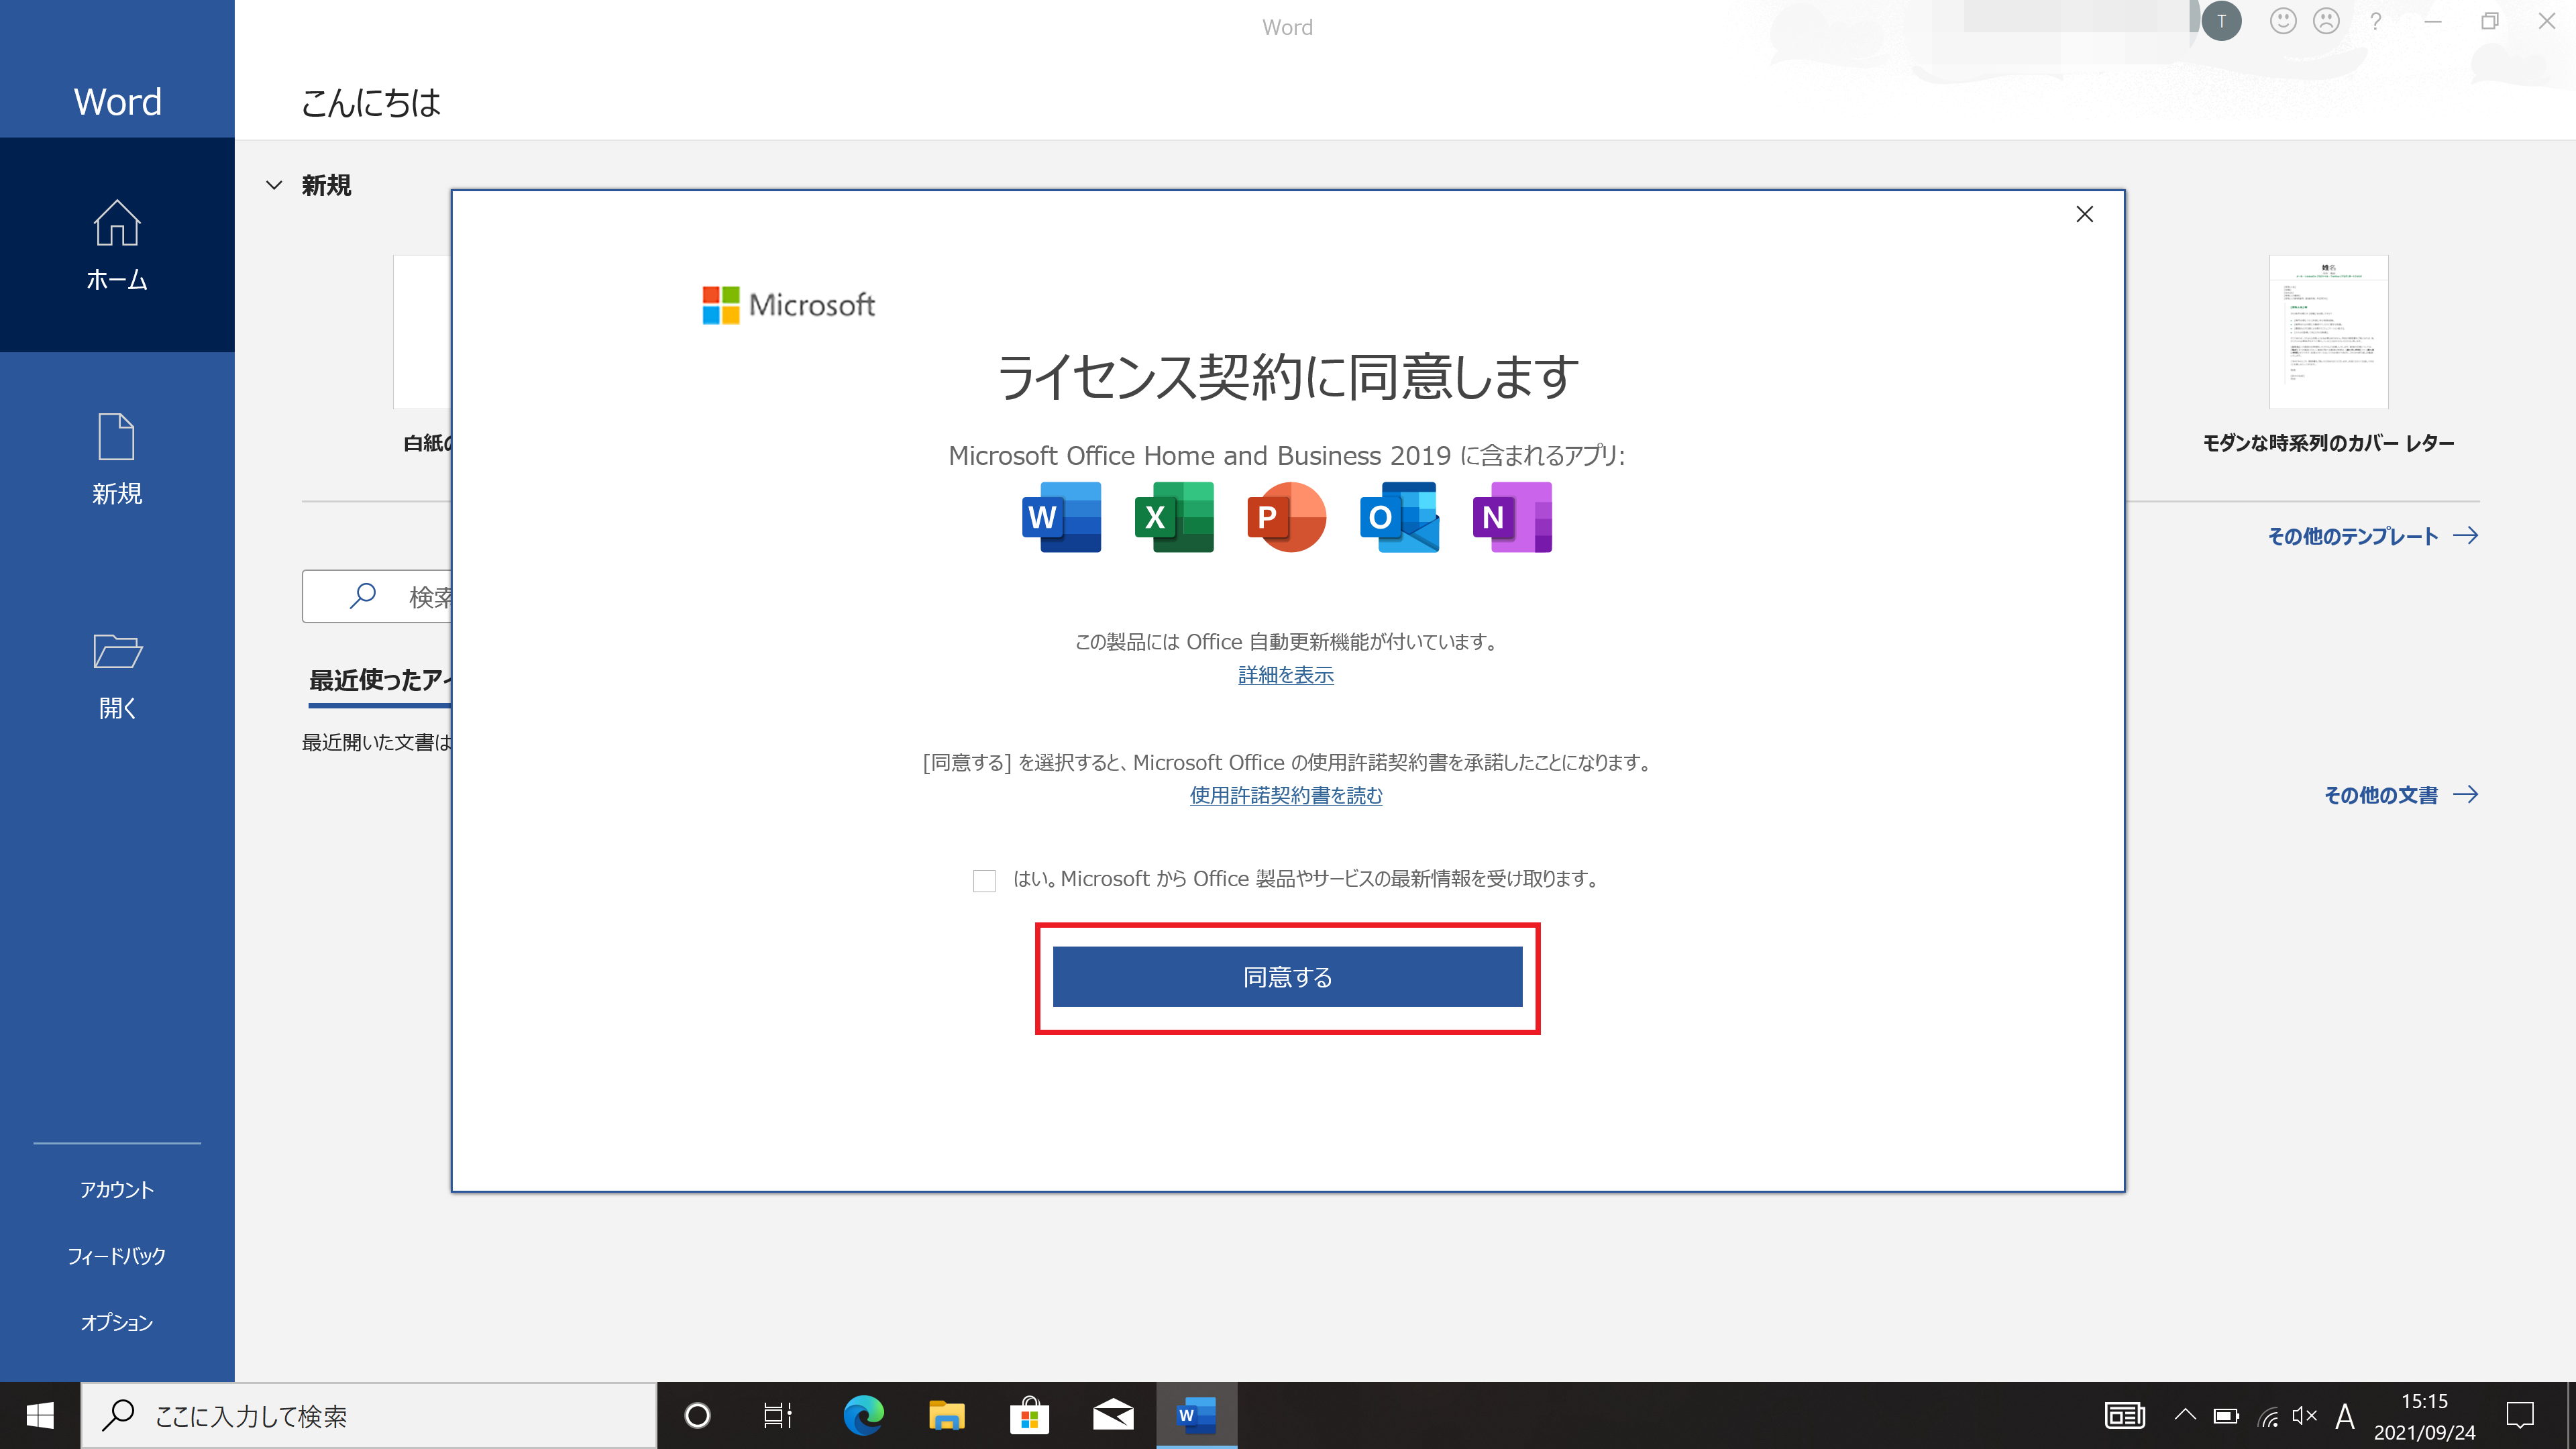
Task: Send a smile feedback face icon
Action: [x=2282, y=21]
